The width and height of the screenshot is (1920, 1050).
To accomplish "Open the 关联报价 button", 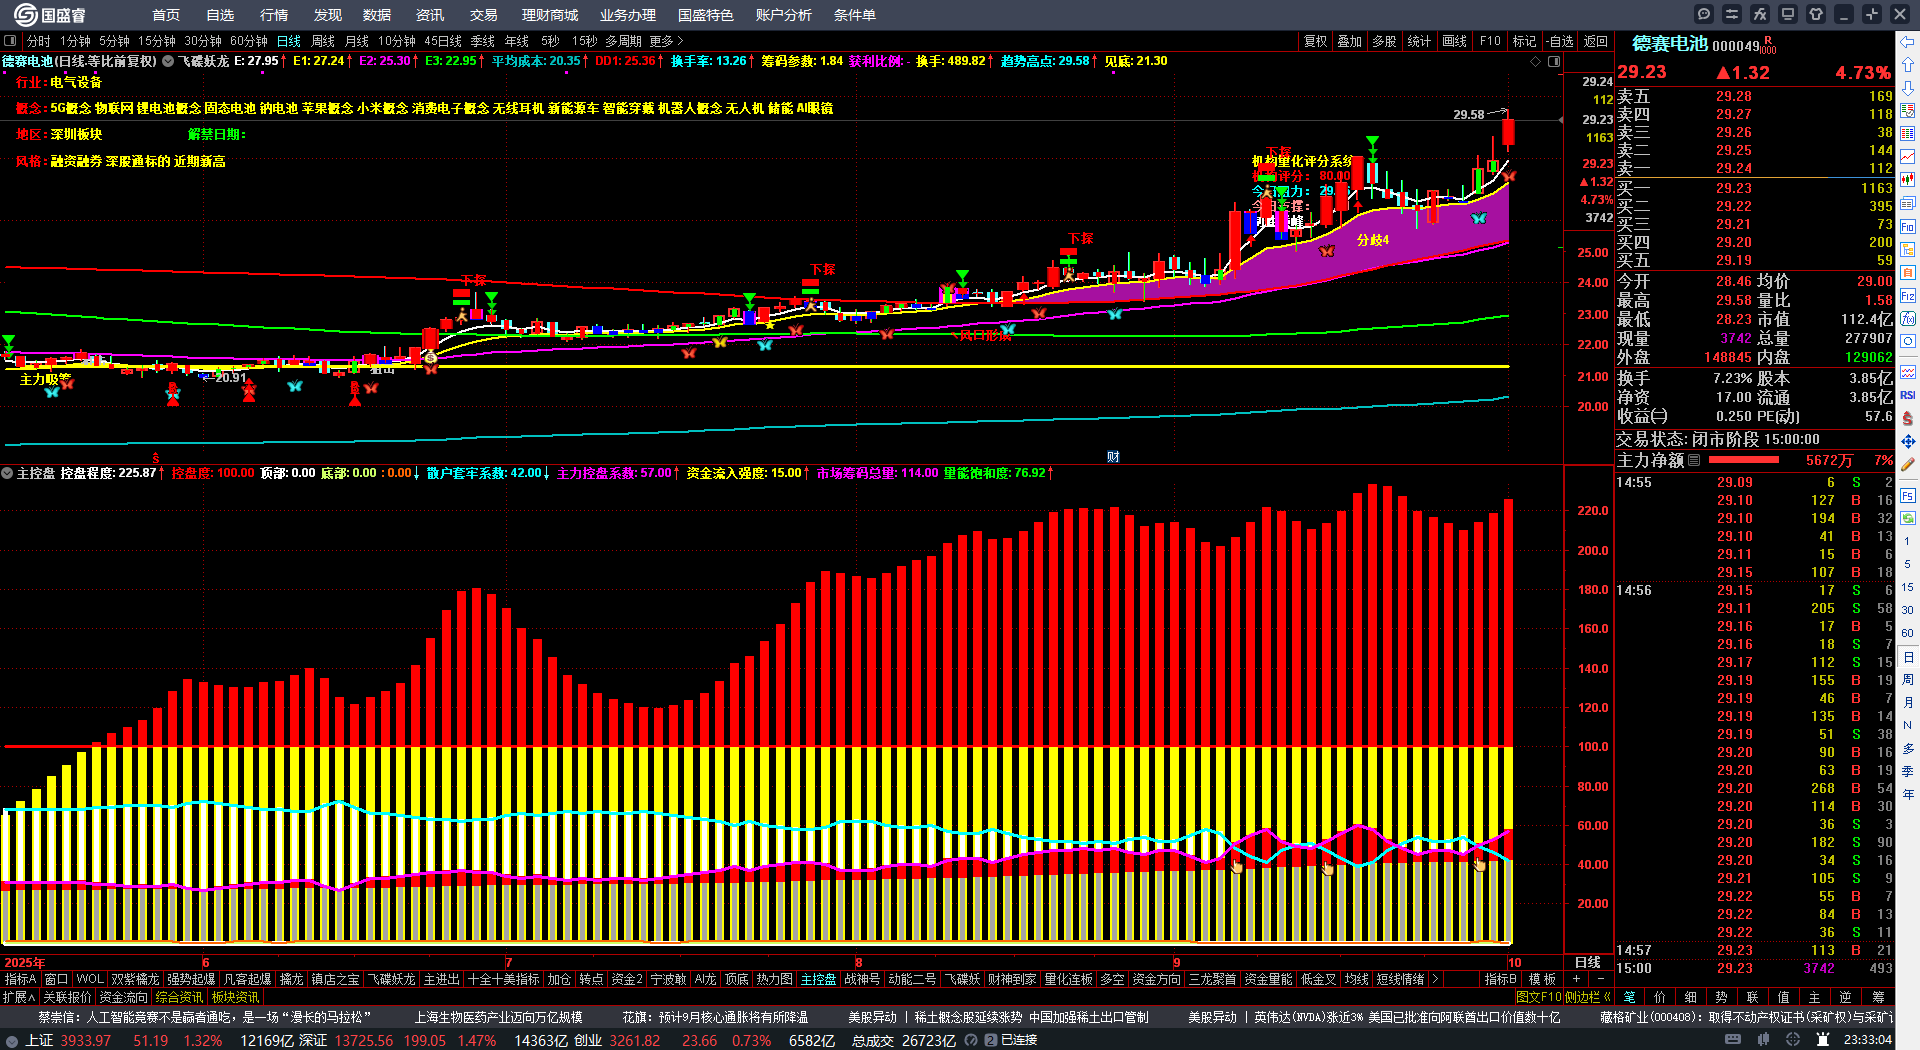I will pyautogui.click(x=67, y=997).
